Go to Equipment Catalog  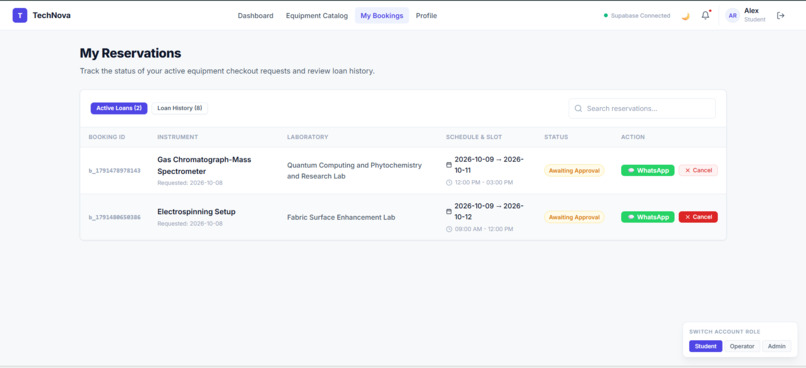tap(317, 16)
